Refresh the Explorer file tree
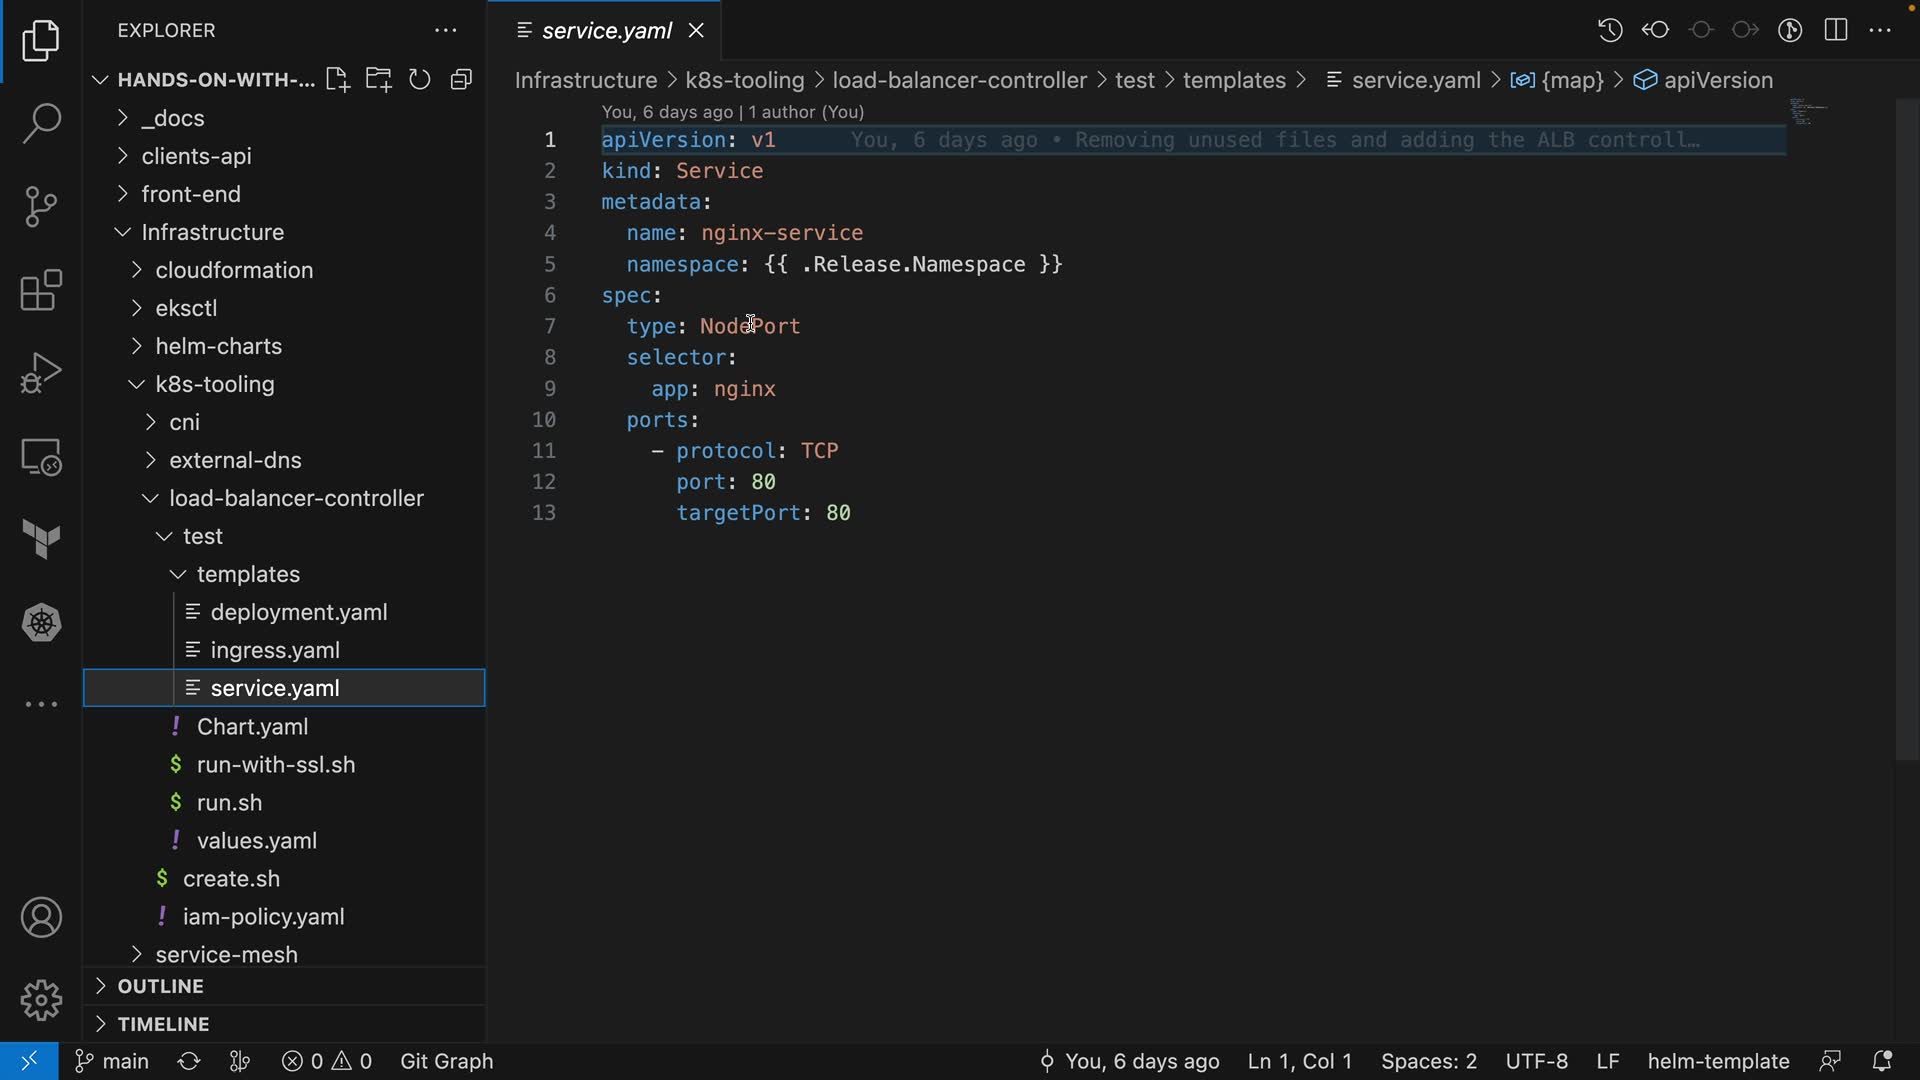The height and width of the screenshot is (1080, 1920). [x=420, y=80]
